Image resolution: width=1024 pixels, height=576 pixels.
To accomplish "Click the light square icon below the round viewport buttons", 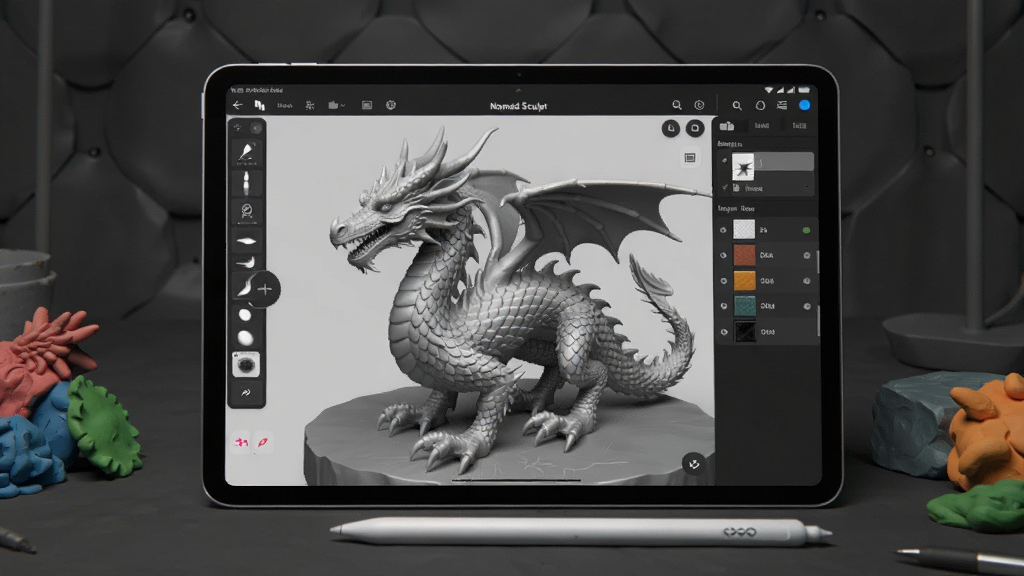I will pyautogui.click(x=690, y=157).
